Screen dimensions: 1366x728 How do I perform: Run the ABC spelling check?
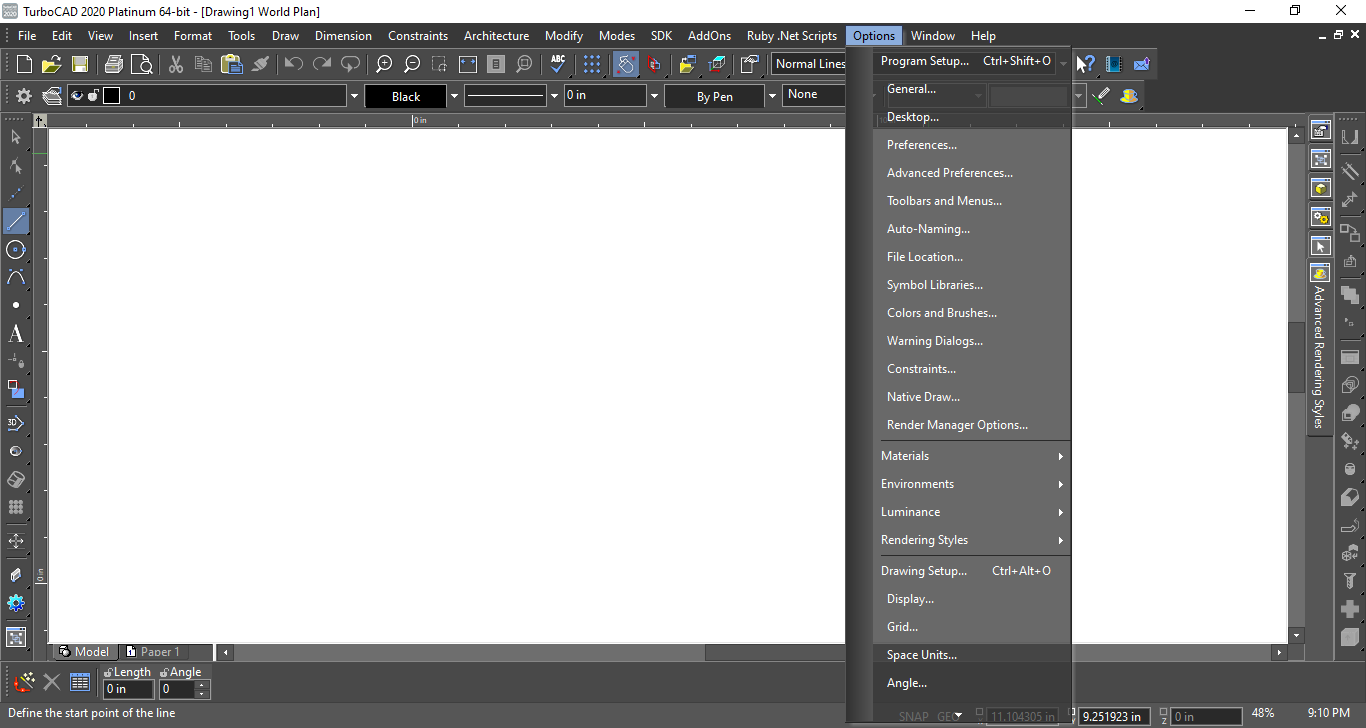pyautogui.click(x=558, y=64)
